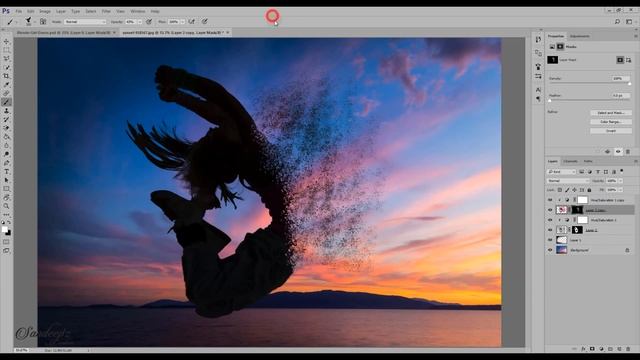The width and height of the screenshot is (640, 360).
Task: Hide the Layer 2 layer
Action: point(550,230)
